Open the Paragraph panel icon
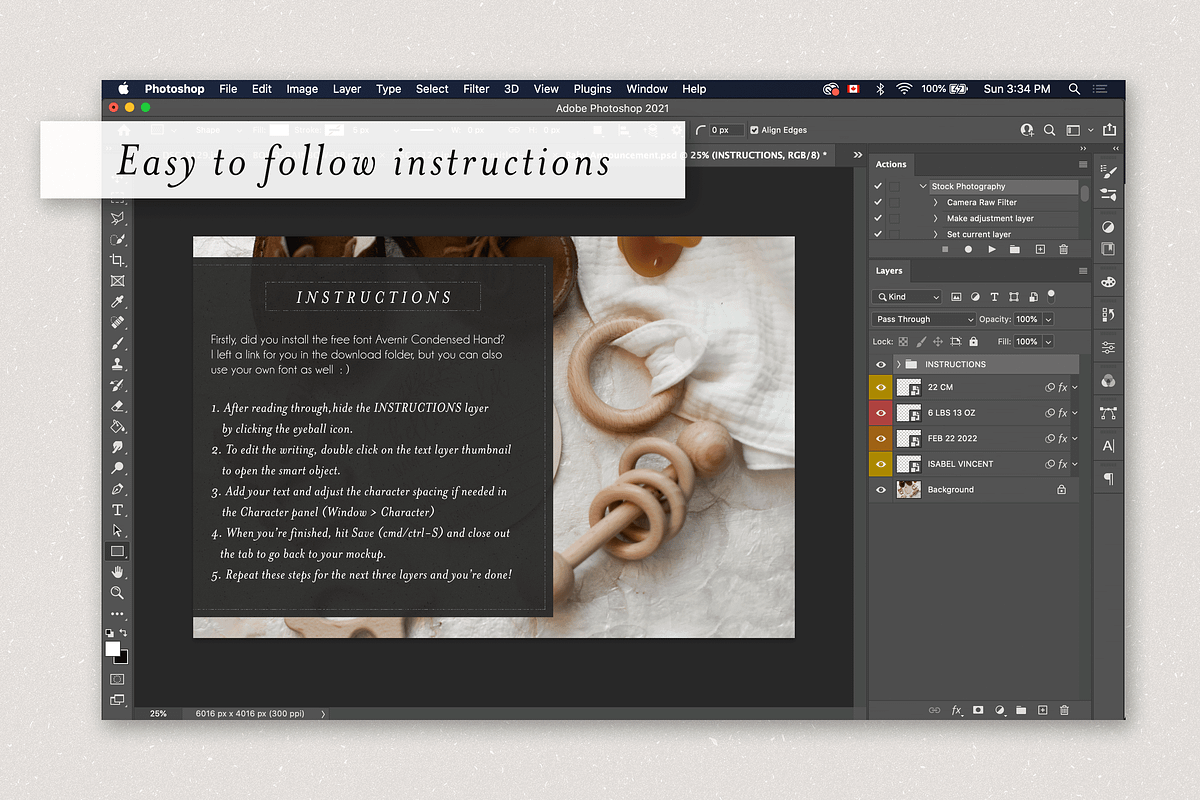This screenshot has height=800, width=1200. [x=1109, y=479]
